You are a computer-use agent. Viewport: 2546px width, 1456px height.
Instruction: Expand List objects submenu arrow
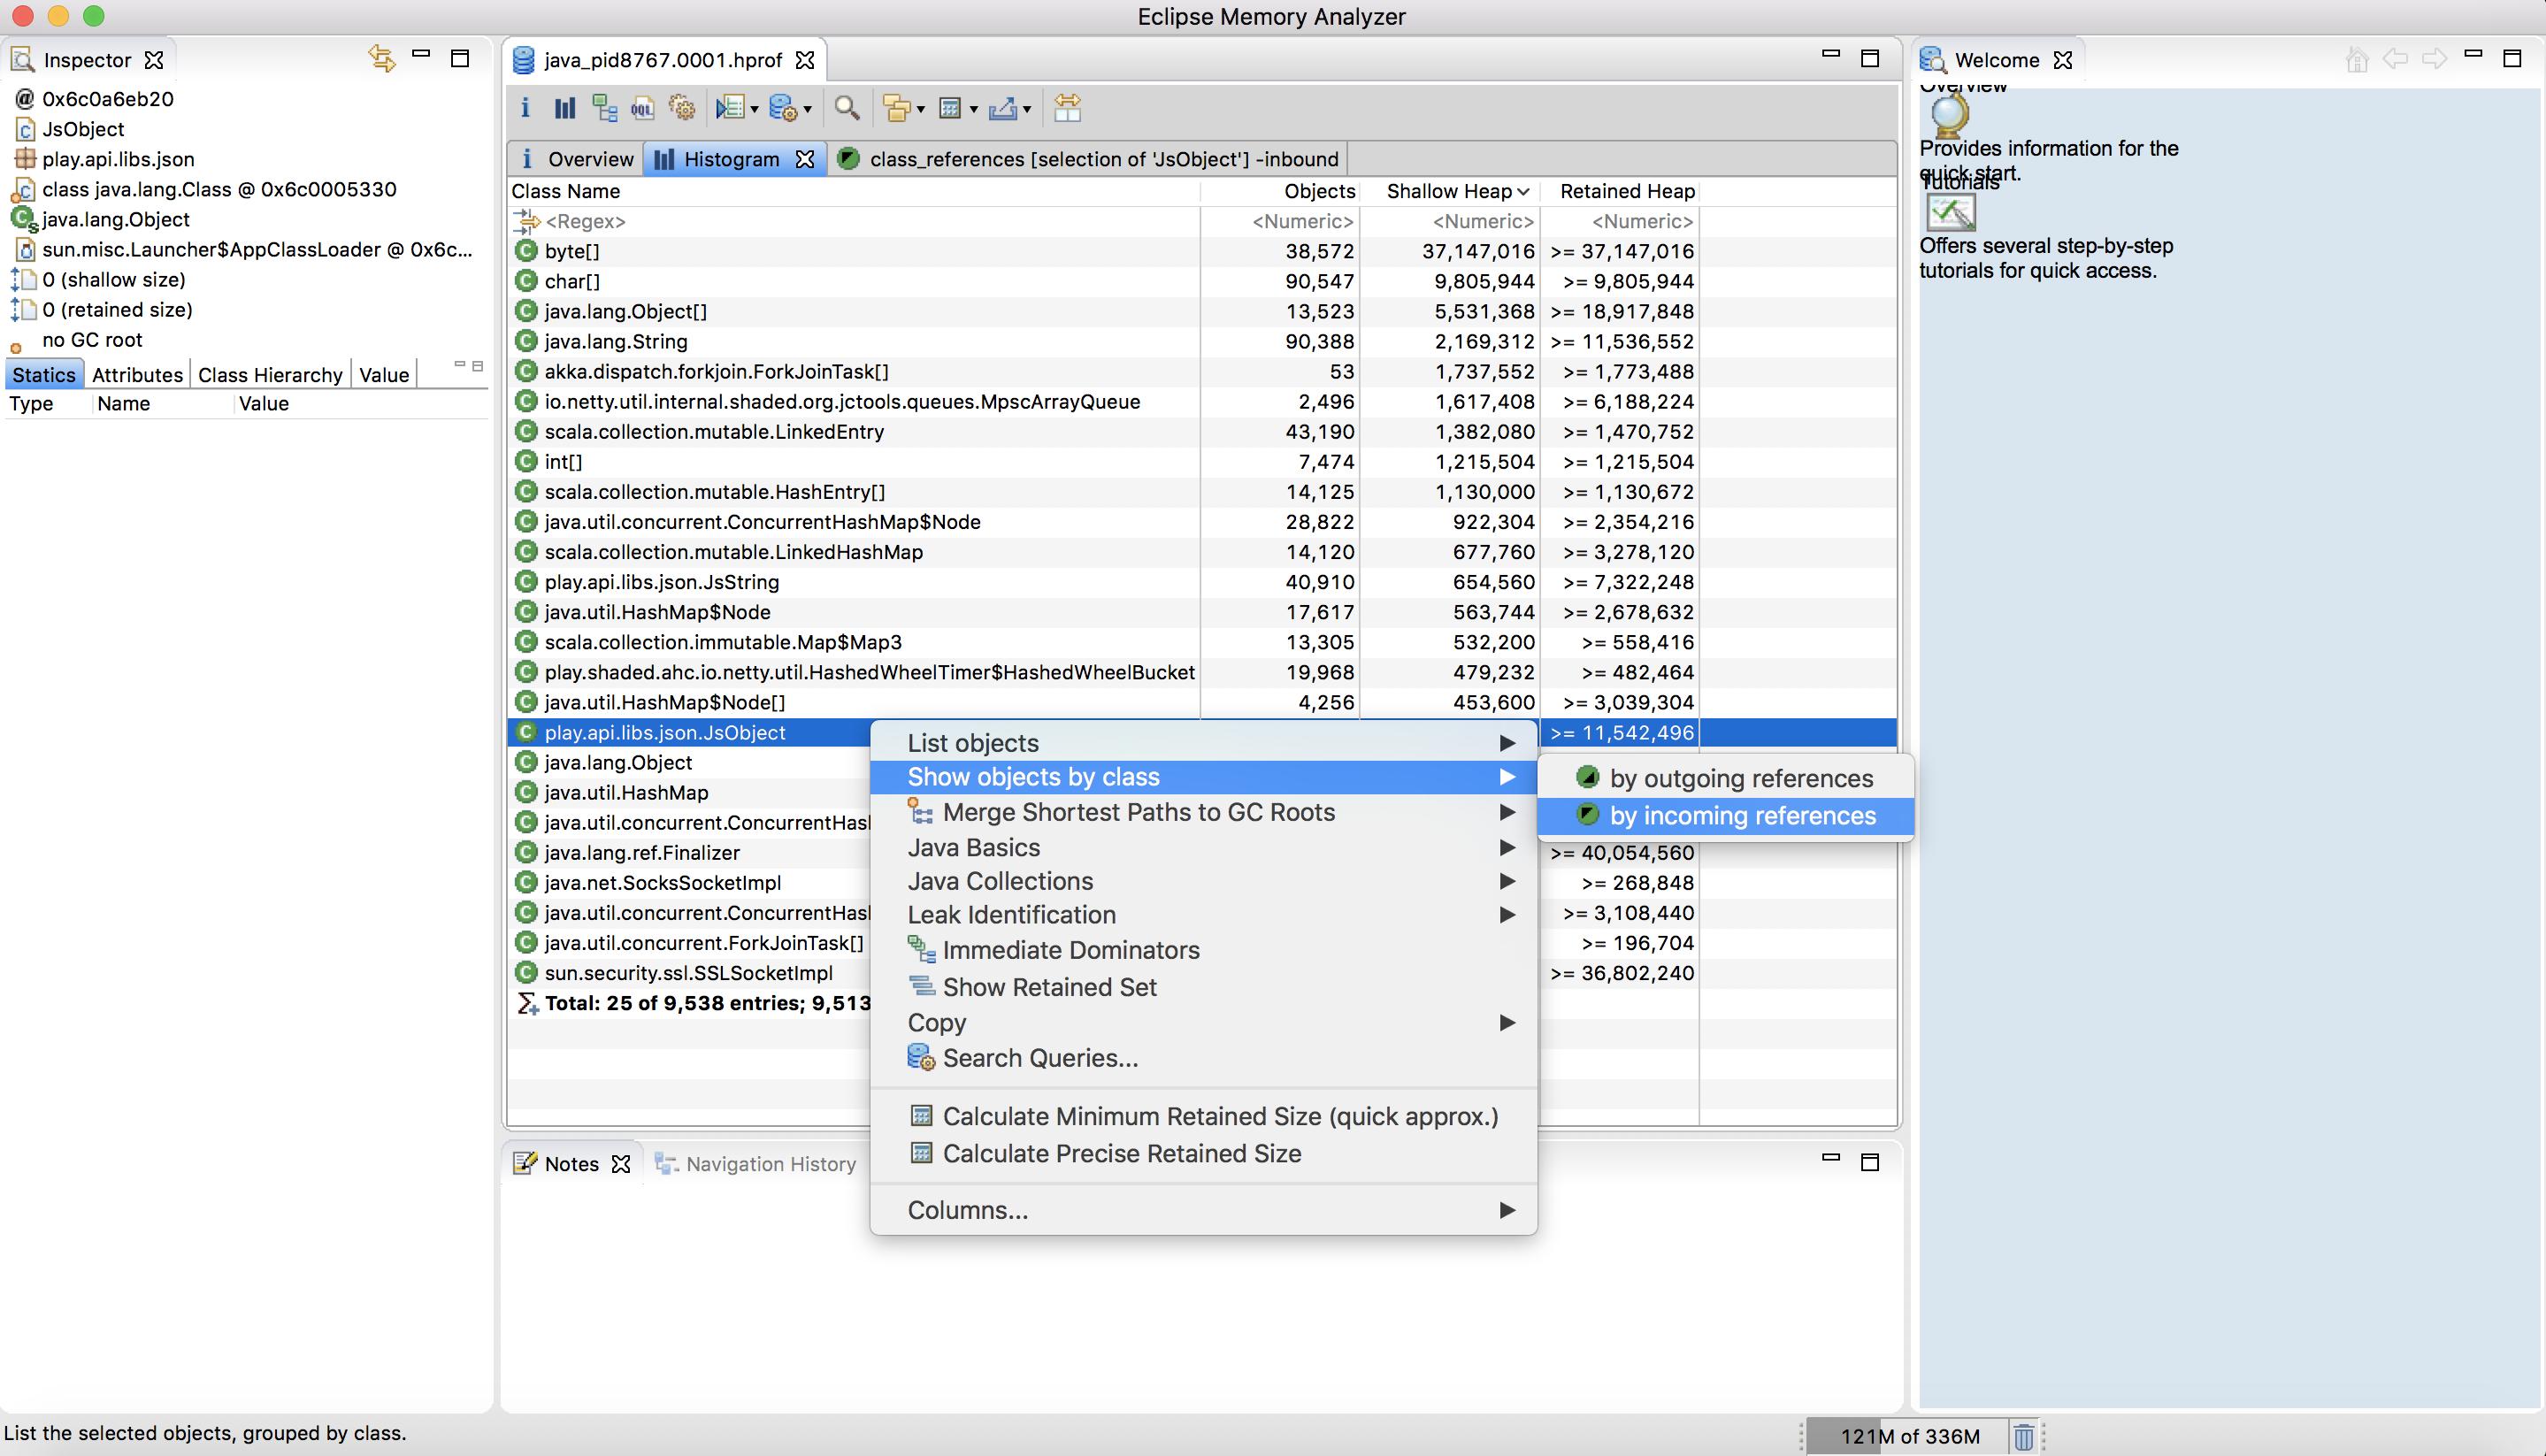pos(1507,743)
